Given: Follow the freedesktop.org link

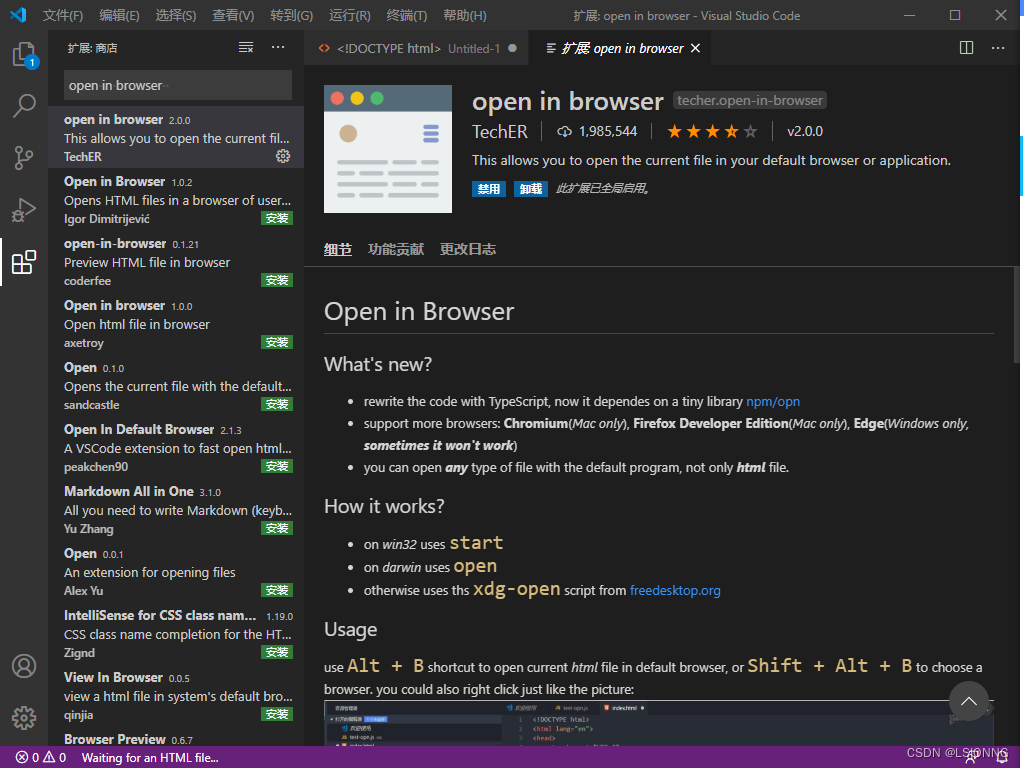Looking at the screenshot, I should tap(675, 590).
